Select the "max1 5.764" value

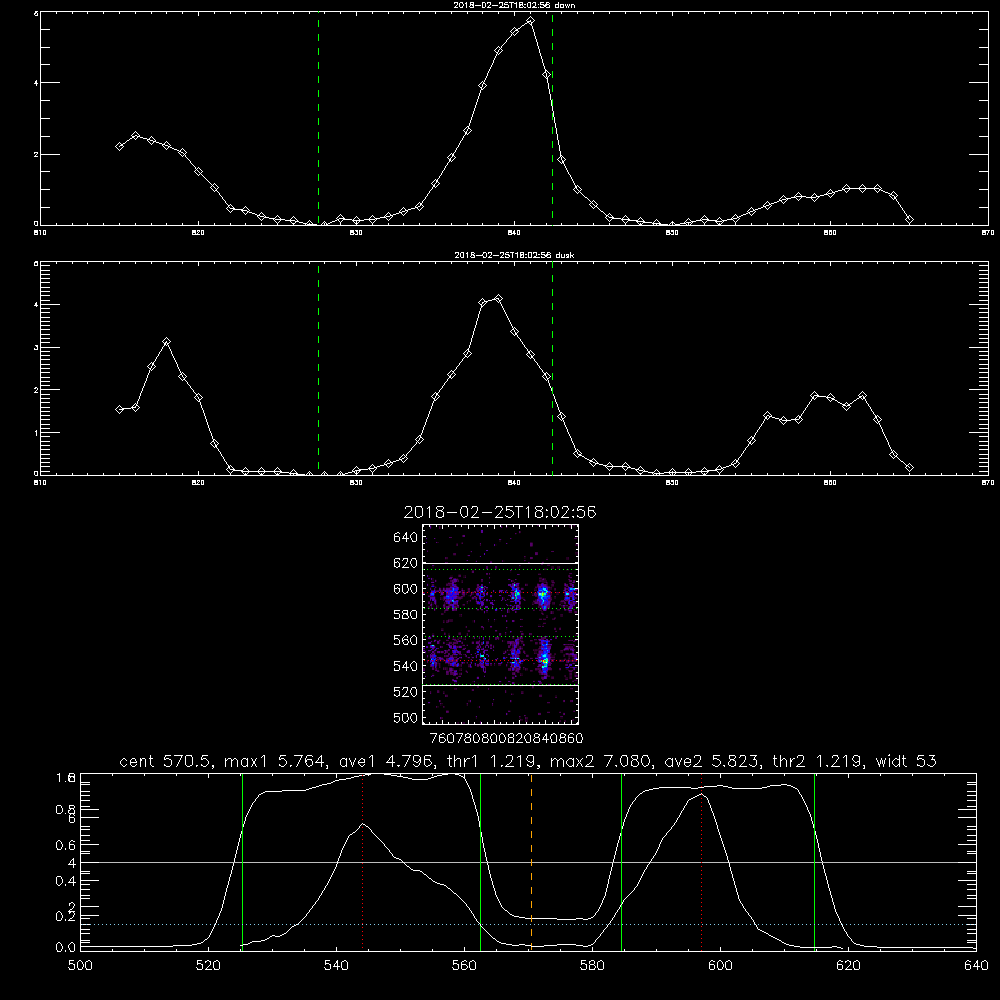[277, 761]
